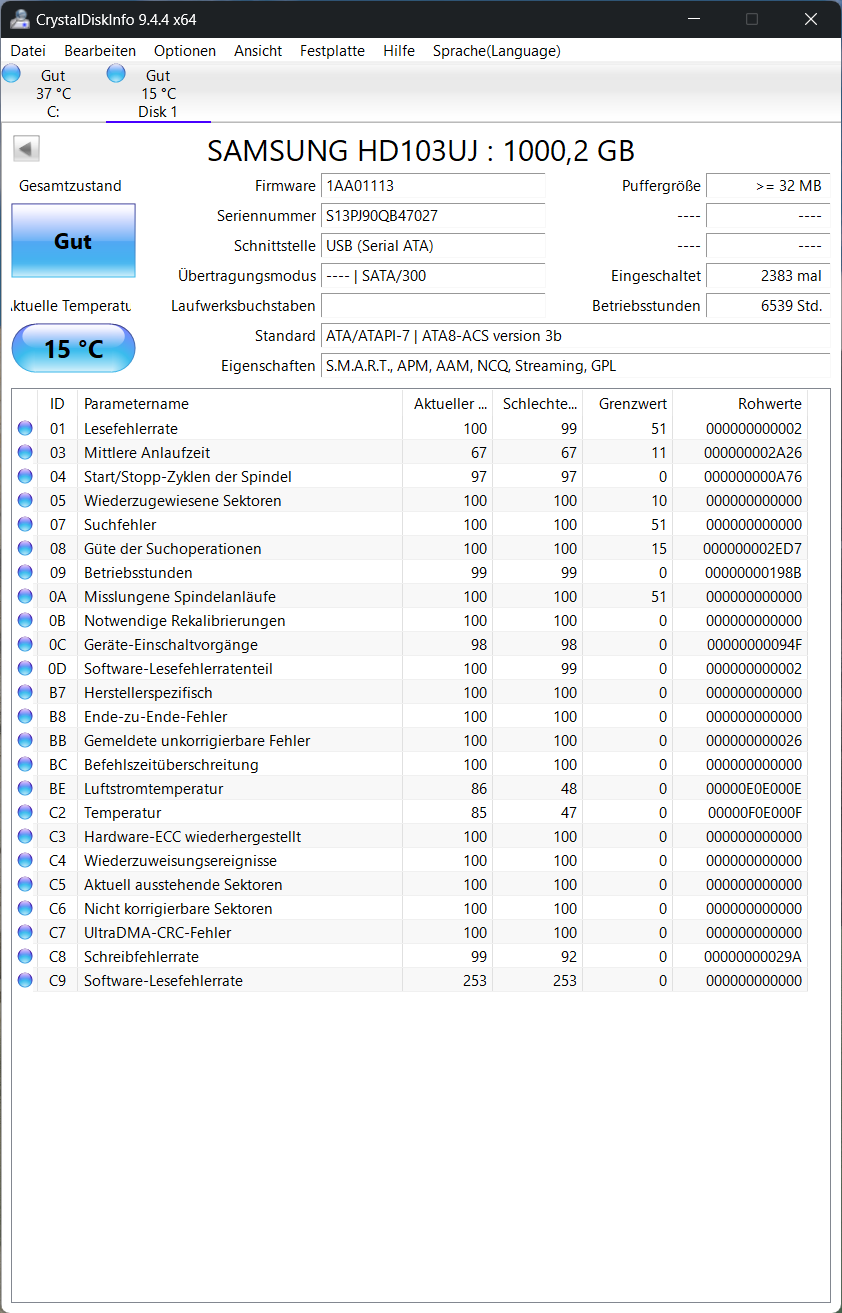Click the status orb for Suchfehler
This screenshot has height=1313, width=842.
[x=25, y=524]
